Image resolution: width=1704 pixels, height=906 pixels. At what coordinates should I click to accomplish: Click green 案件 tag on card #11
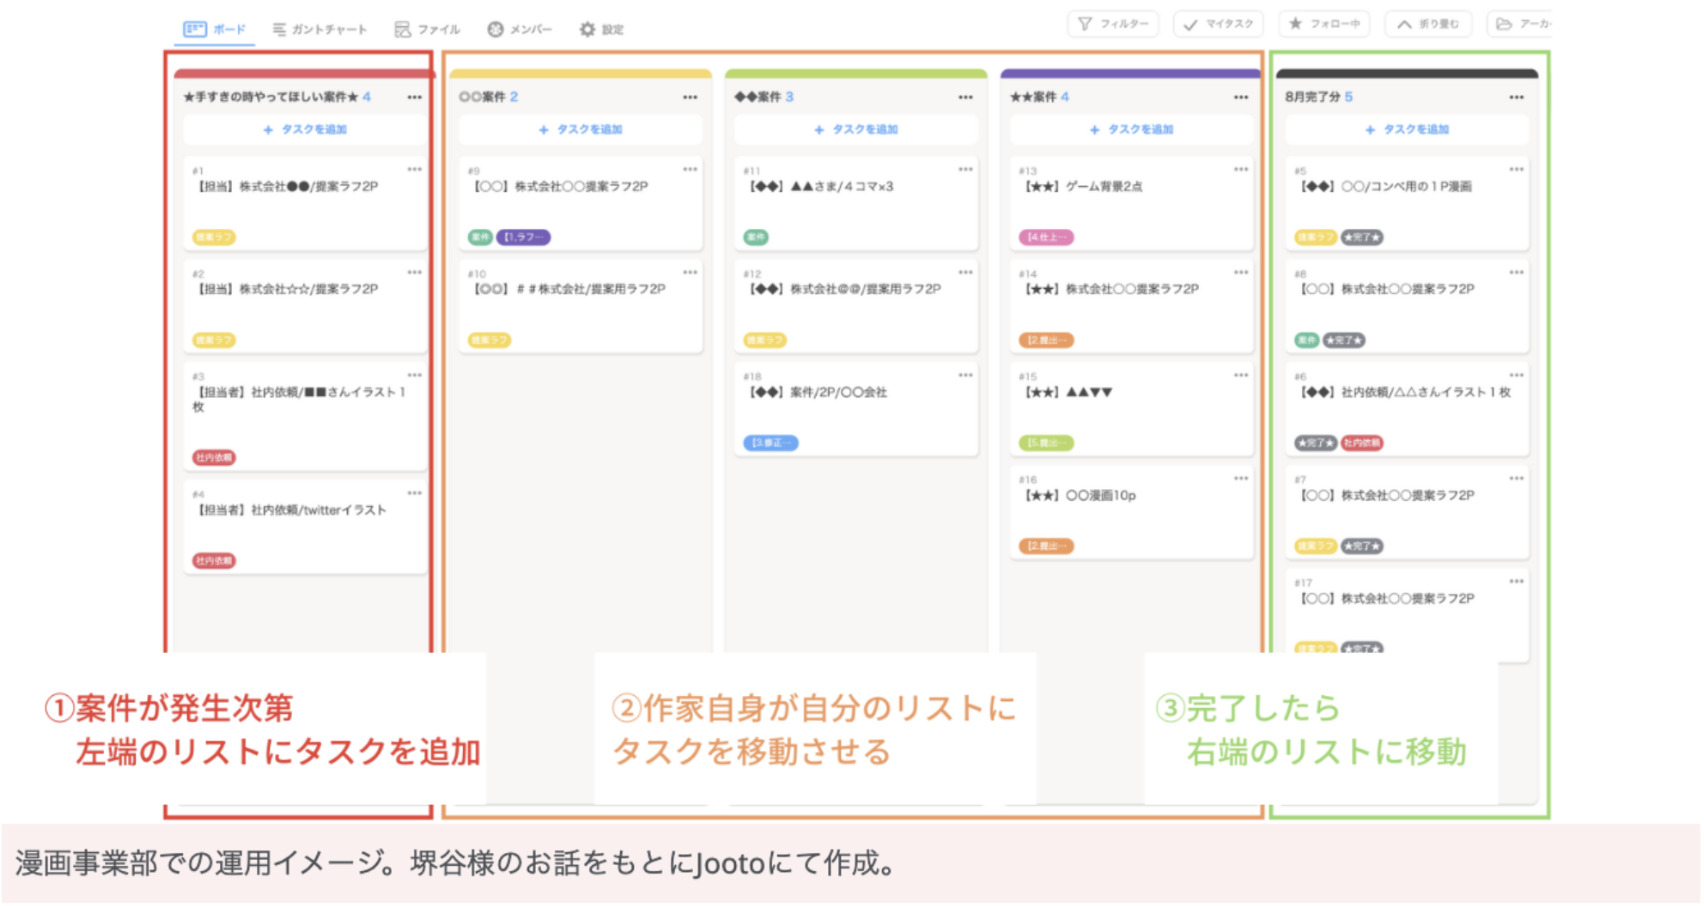[755, 237]
